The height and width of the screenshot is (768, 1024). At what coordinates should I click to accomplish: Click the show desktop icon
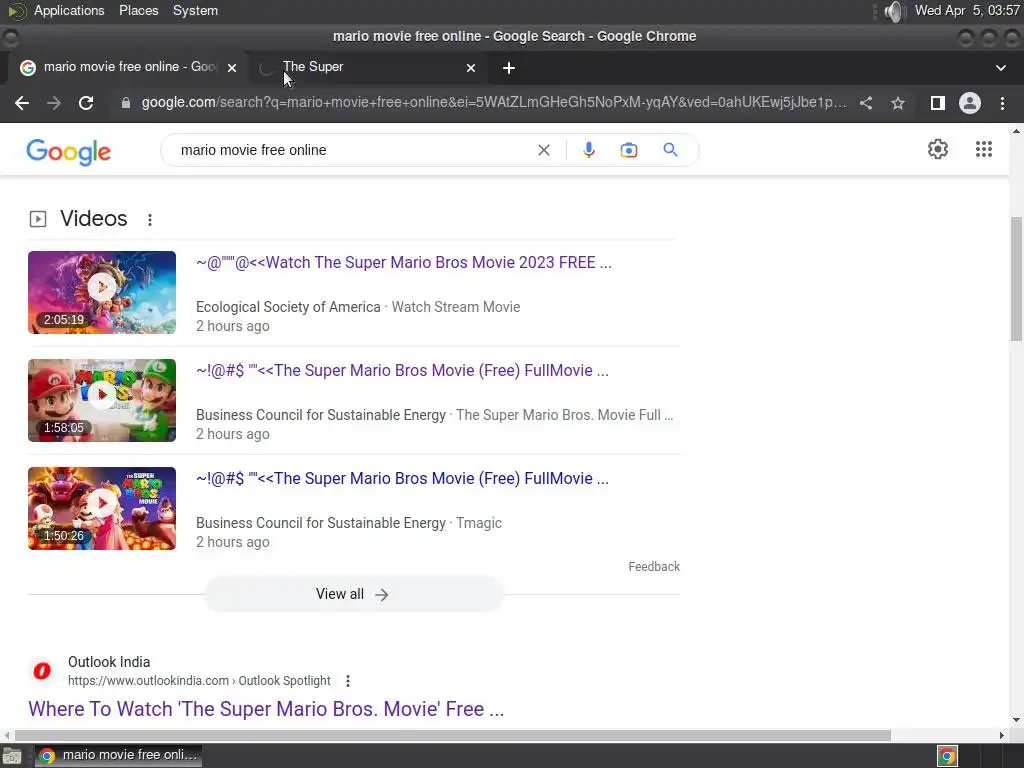click(x=11, y=756)
